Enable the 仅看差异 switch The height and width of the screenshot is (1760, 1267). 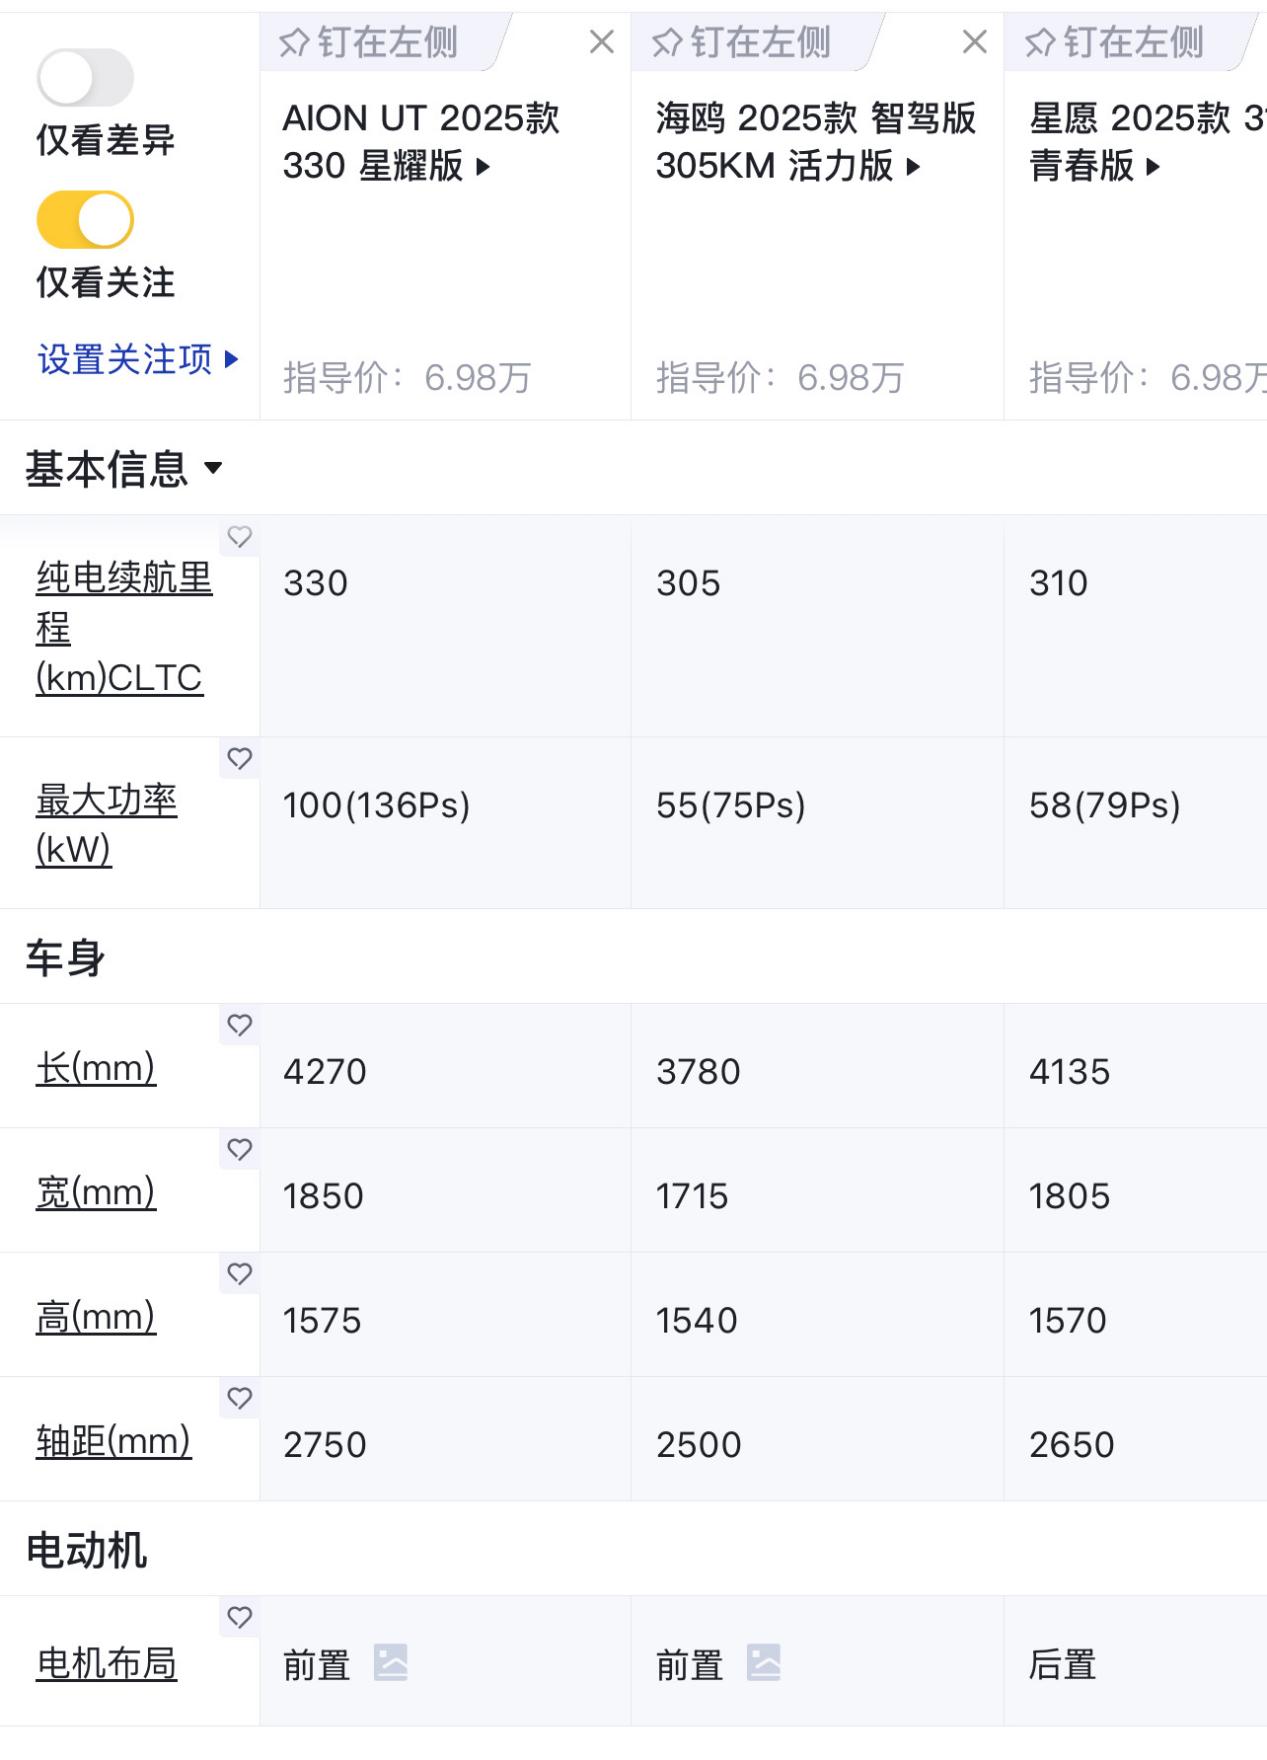point(84,77)
